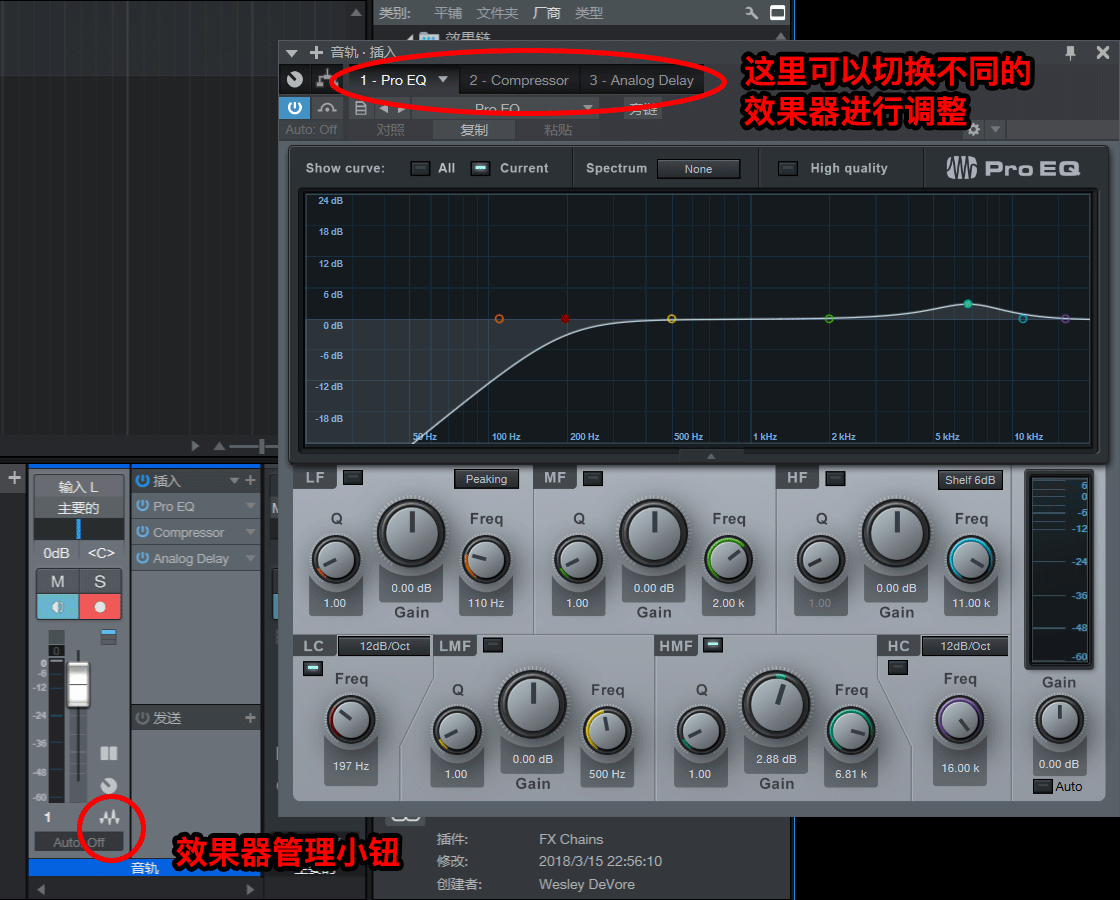Viewport: 1120px width, 900px height.
Task: Expand the plugin window title menu arrow
Action: tap(291, 53)
